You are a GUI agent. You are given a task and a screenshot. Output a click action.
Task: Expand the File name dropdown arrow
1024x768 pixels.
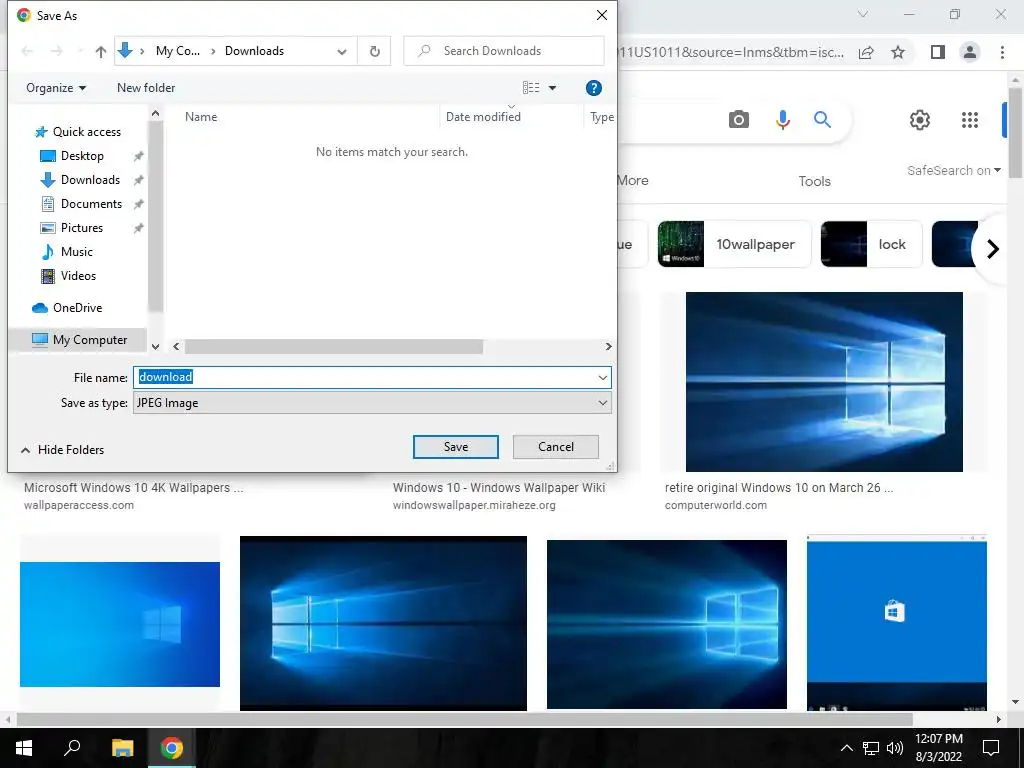[603, 377]
